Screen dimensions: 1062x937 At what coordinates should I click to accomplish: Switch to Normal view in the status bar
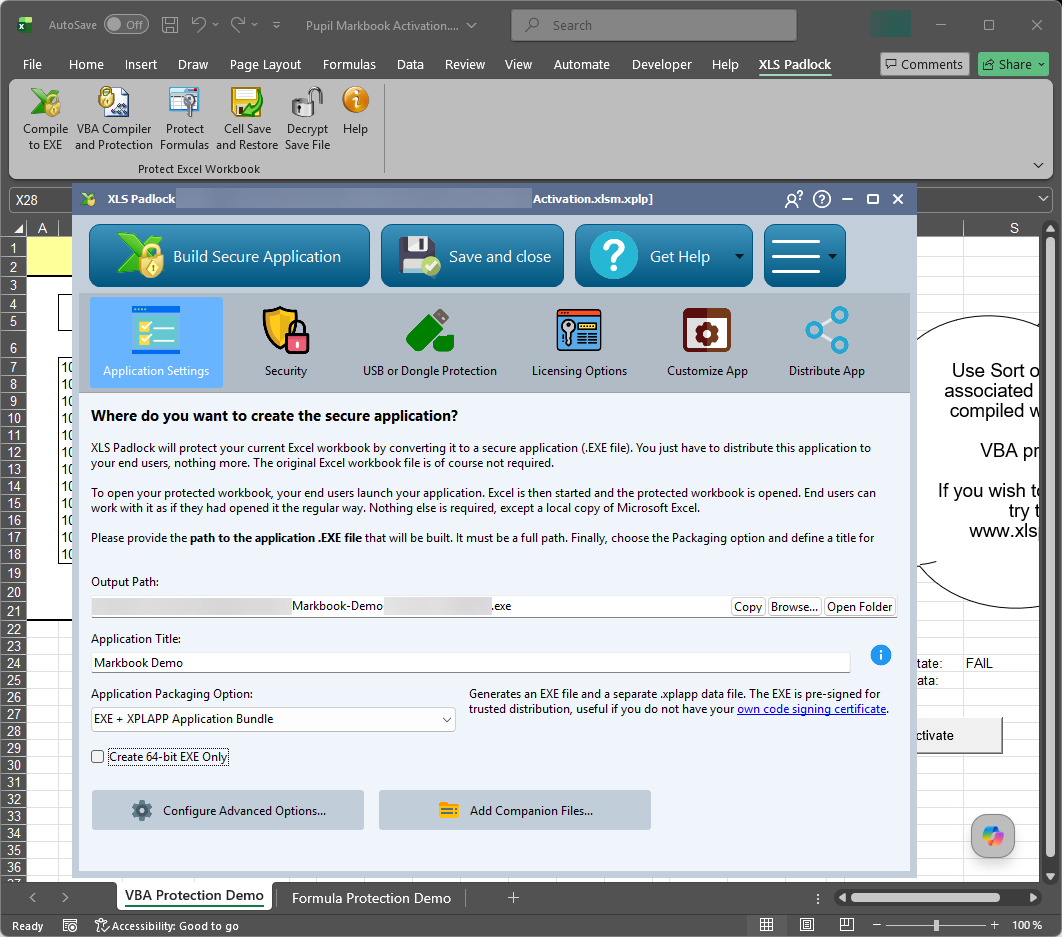(767, 925)
